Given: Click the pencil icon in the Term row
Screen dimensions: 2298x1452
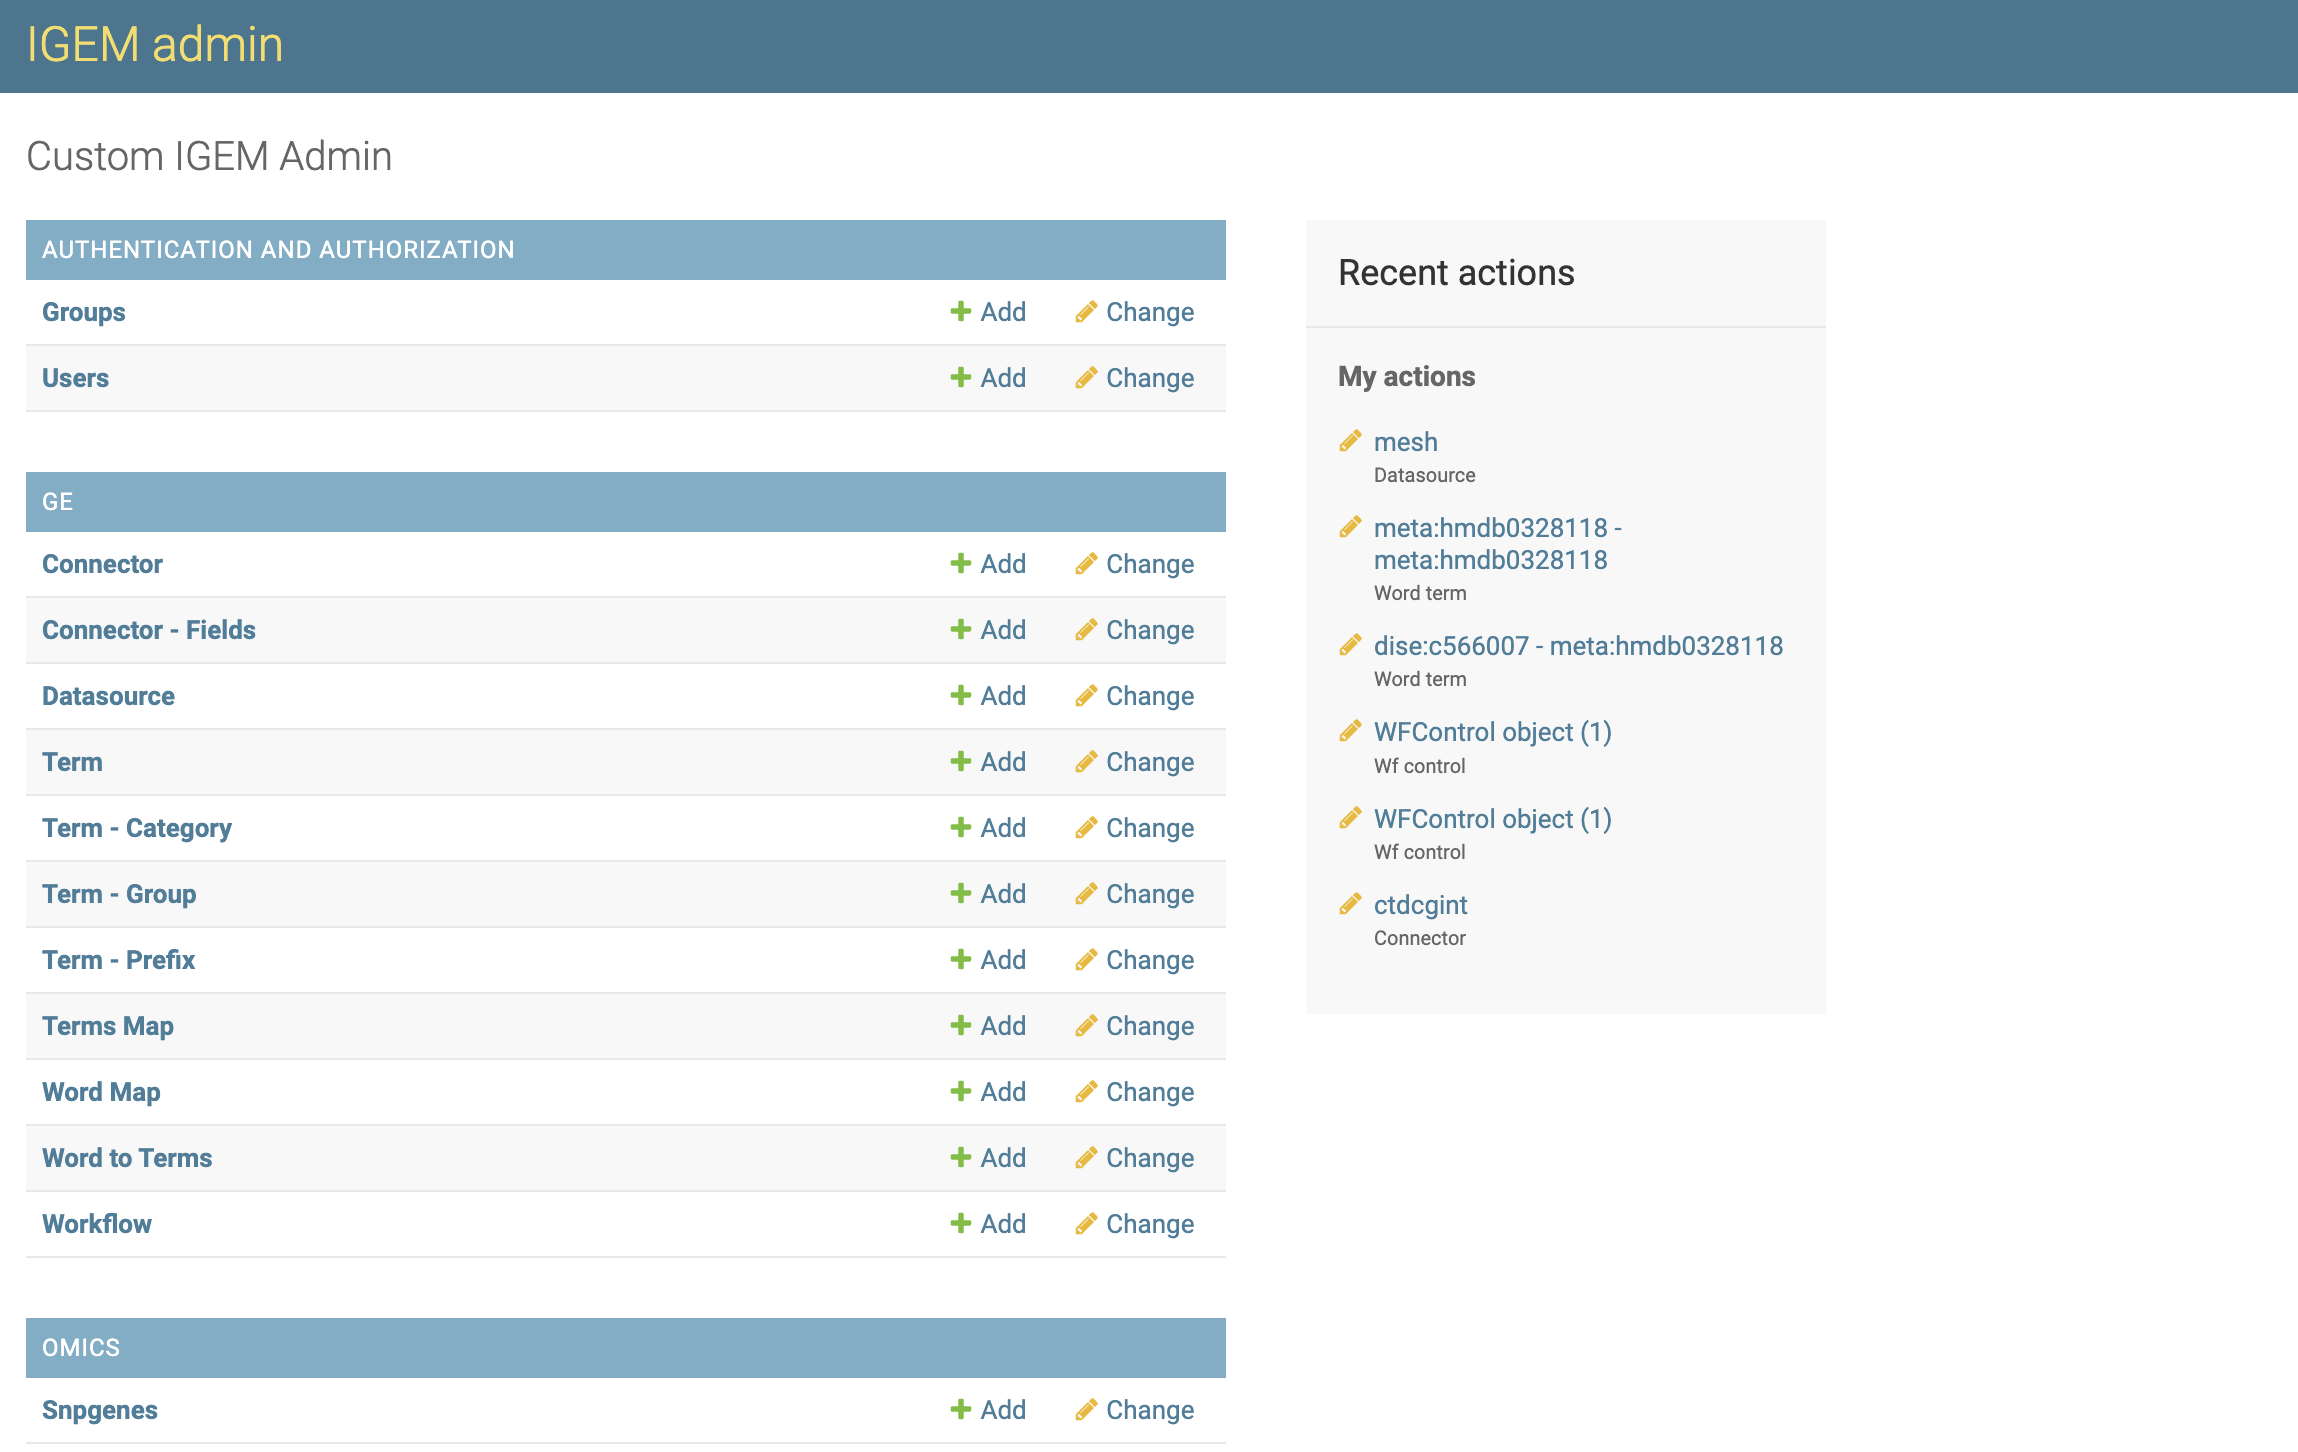Looking at the screenshot, I should click(x=1086, y=762).
